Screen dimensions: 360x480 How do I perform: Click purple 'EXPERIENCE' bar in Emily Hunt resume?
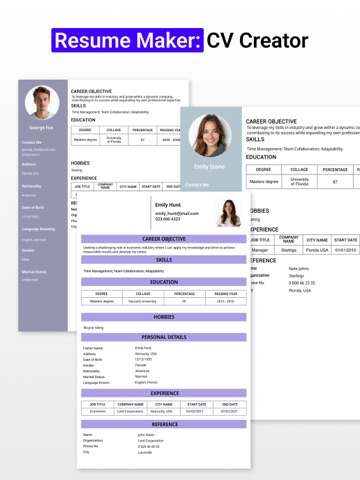(x=164, y=393)
